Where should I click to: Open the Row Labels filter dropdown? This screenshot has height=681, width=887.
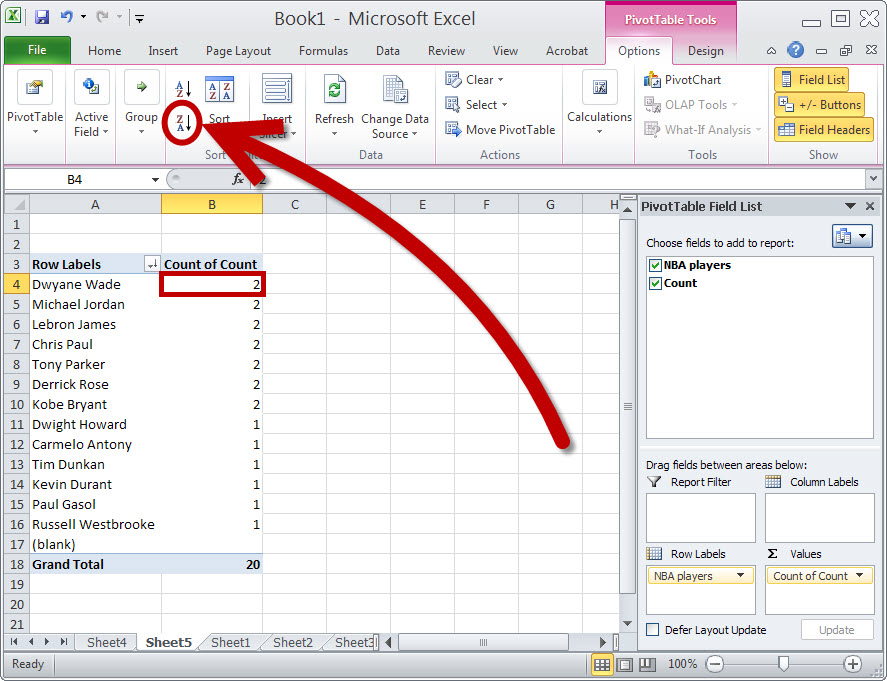[x=152, y=264]
